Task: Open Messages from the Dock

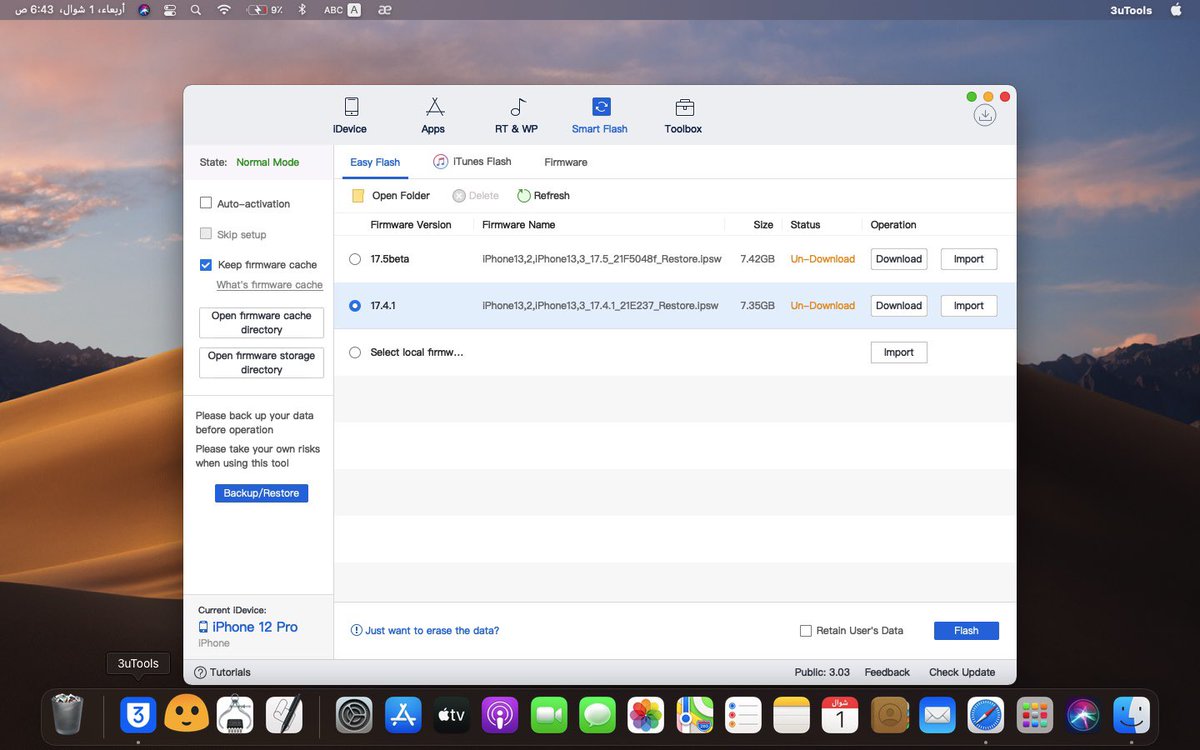Action: click(x=598, y=715)
